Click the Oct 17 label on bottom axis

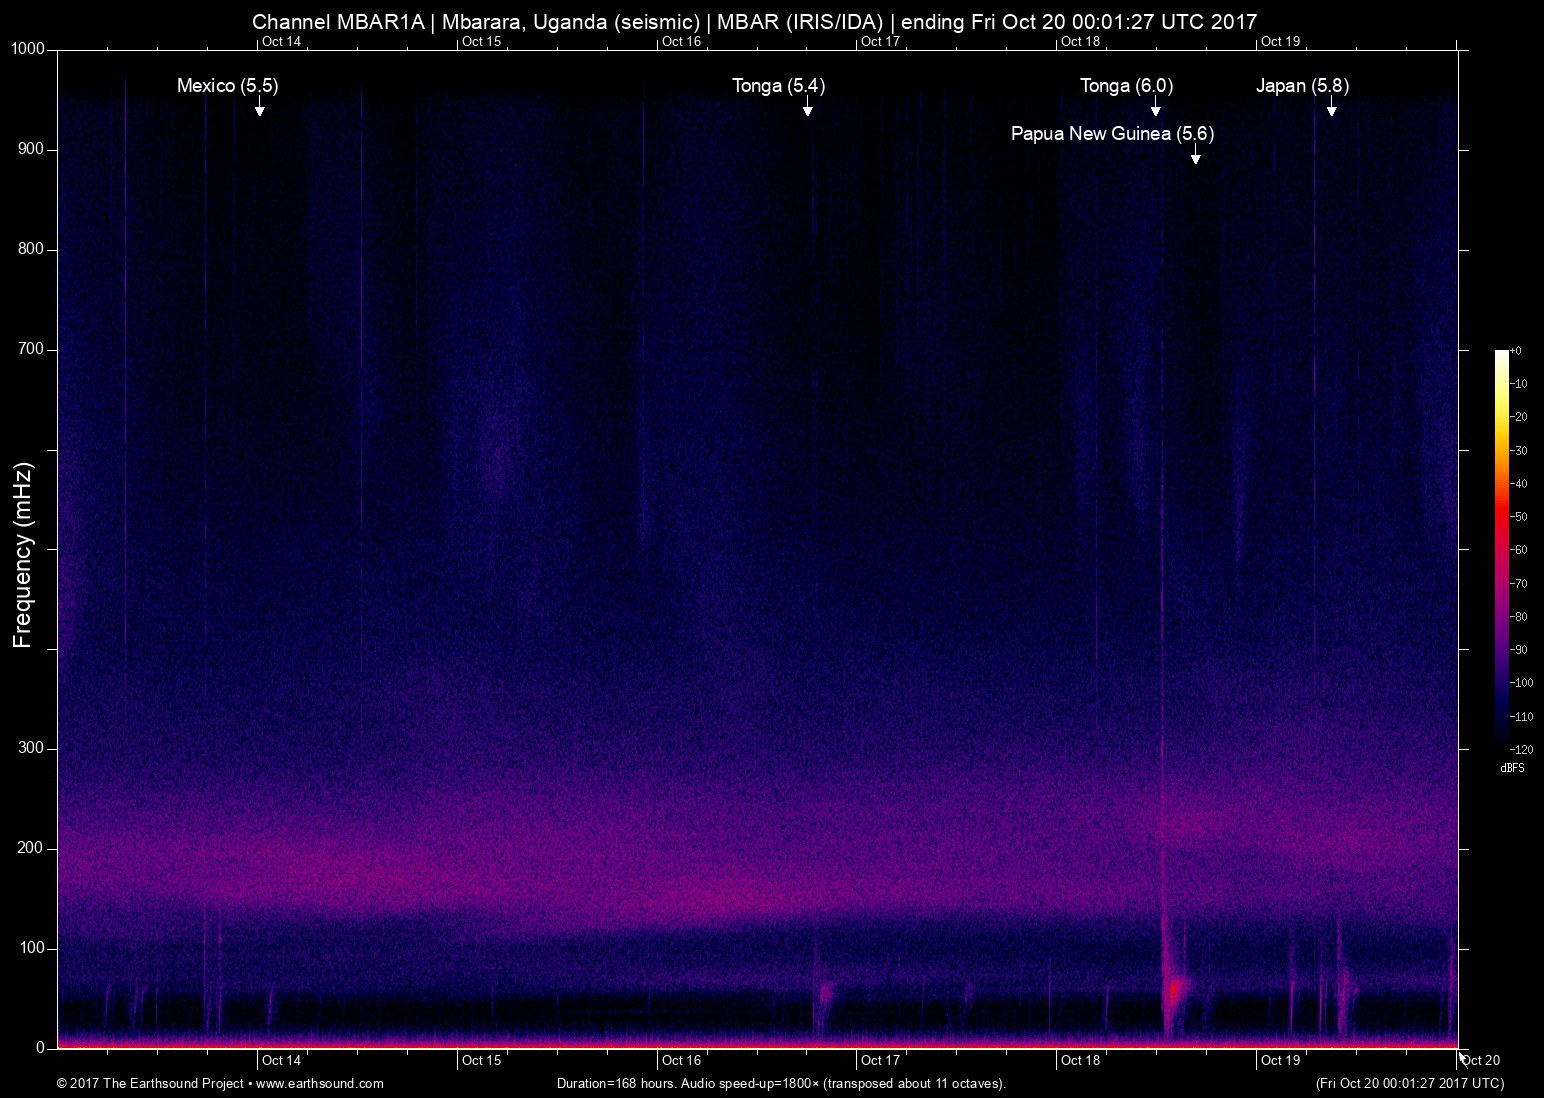click(x=880, y=1060)
